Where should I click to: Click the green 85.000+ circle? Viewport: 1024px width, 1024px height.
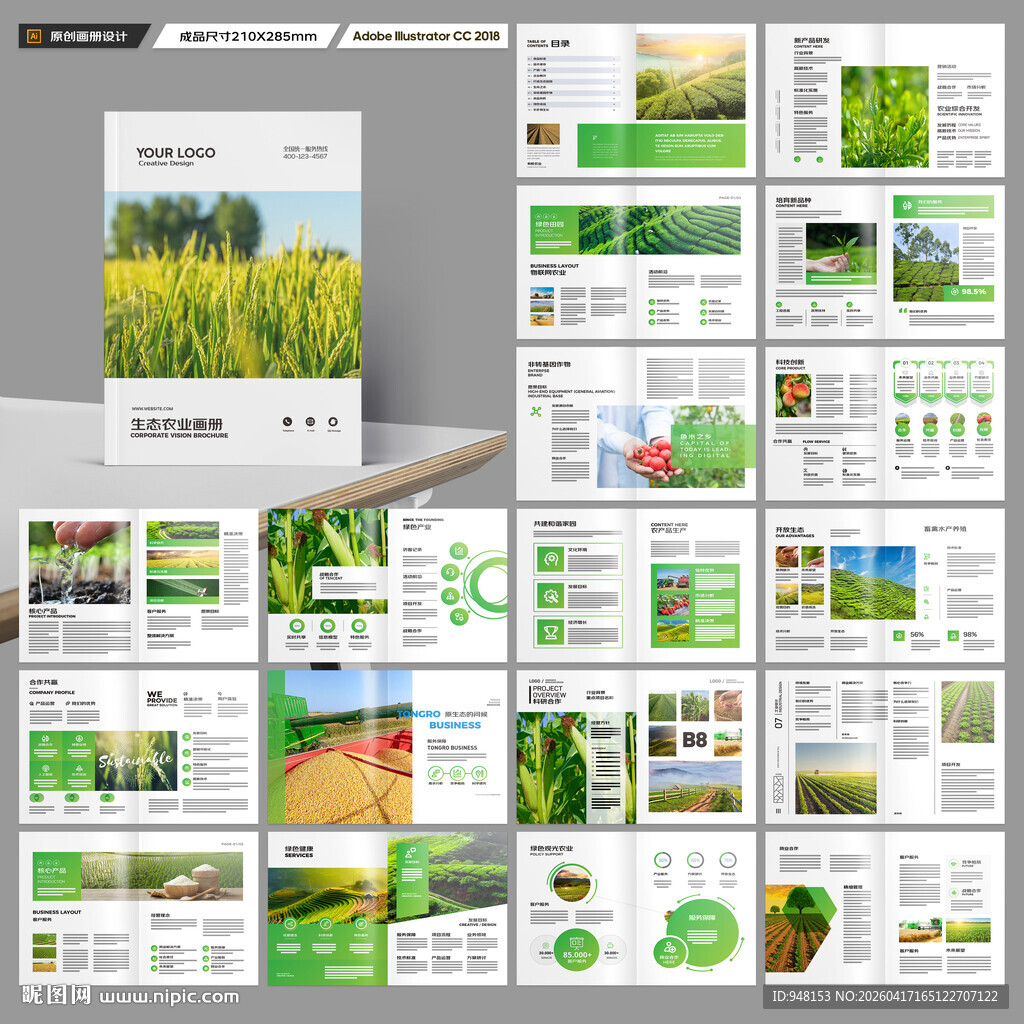click(x=576, y=950)
